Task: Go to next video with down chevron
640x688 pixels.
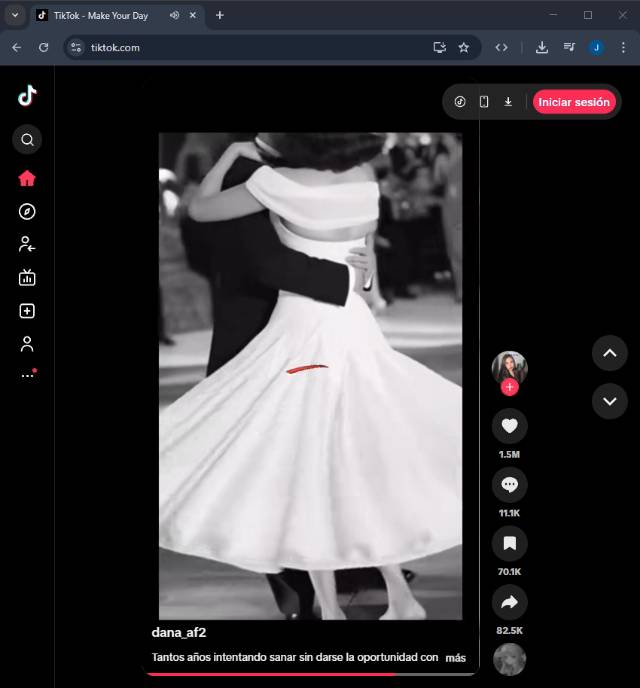Action: pyautogui.click(x=609, y=401)
